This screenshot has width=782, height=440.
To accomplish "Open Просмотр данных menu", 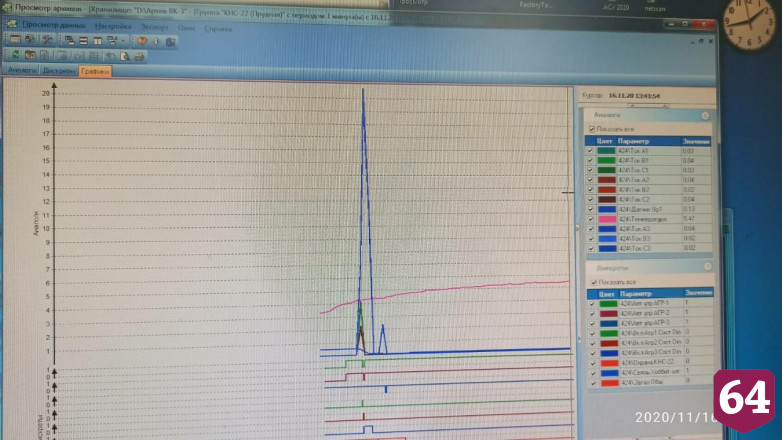I will 54,24.
